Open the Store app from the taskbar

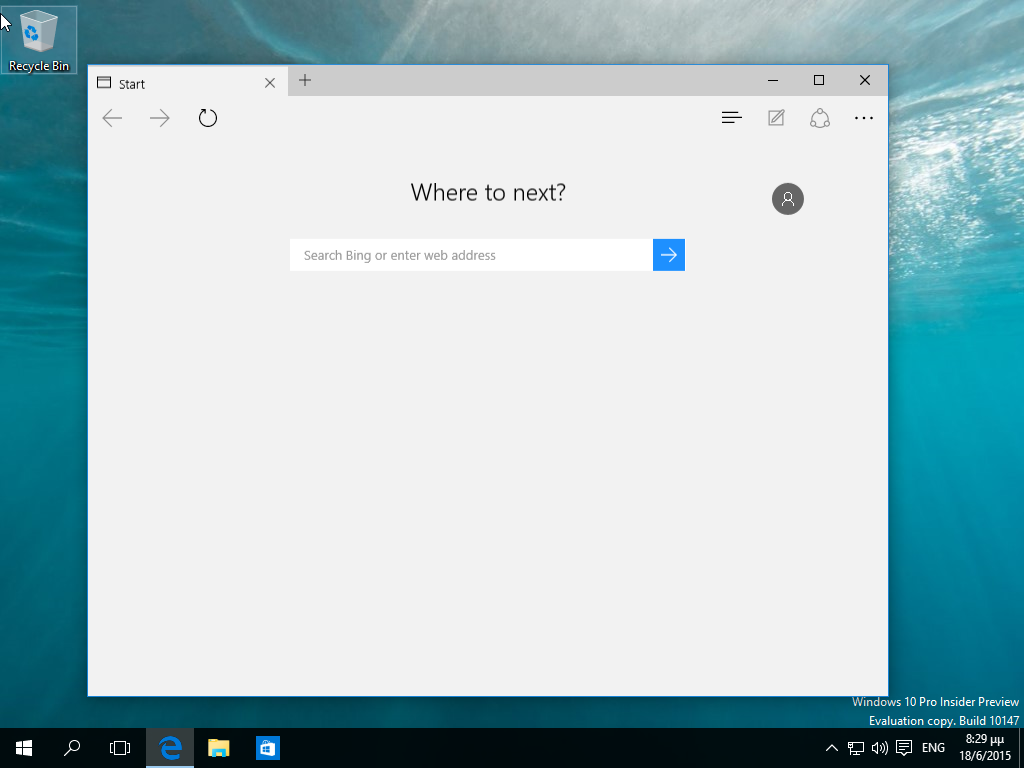point(267,748)
